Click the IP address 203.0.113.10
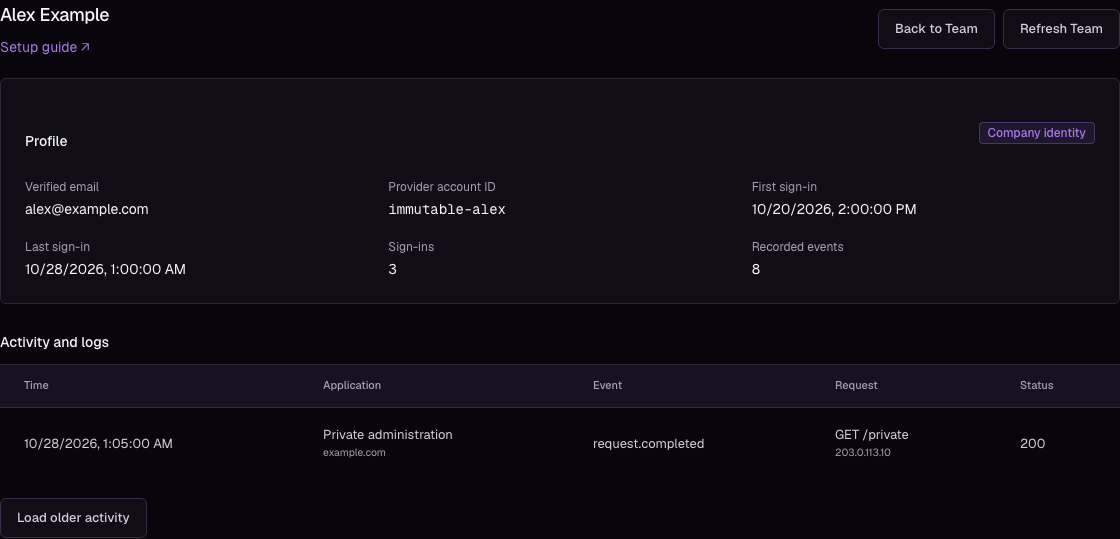Viewport: 1120px width, 539px height. pos(864,453)
